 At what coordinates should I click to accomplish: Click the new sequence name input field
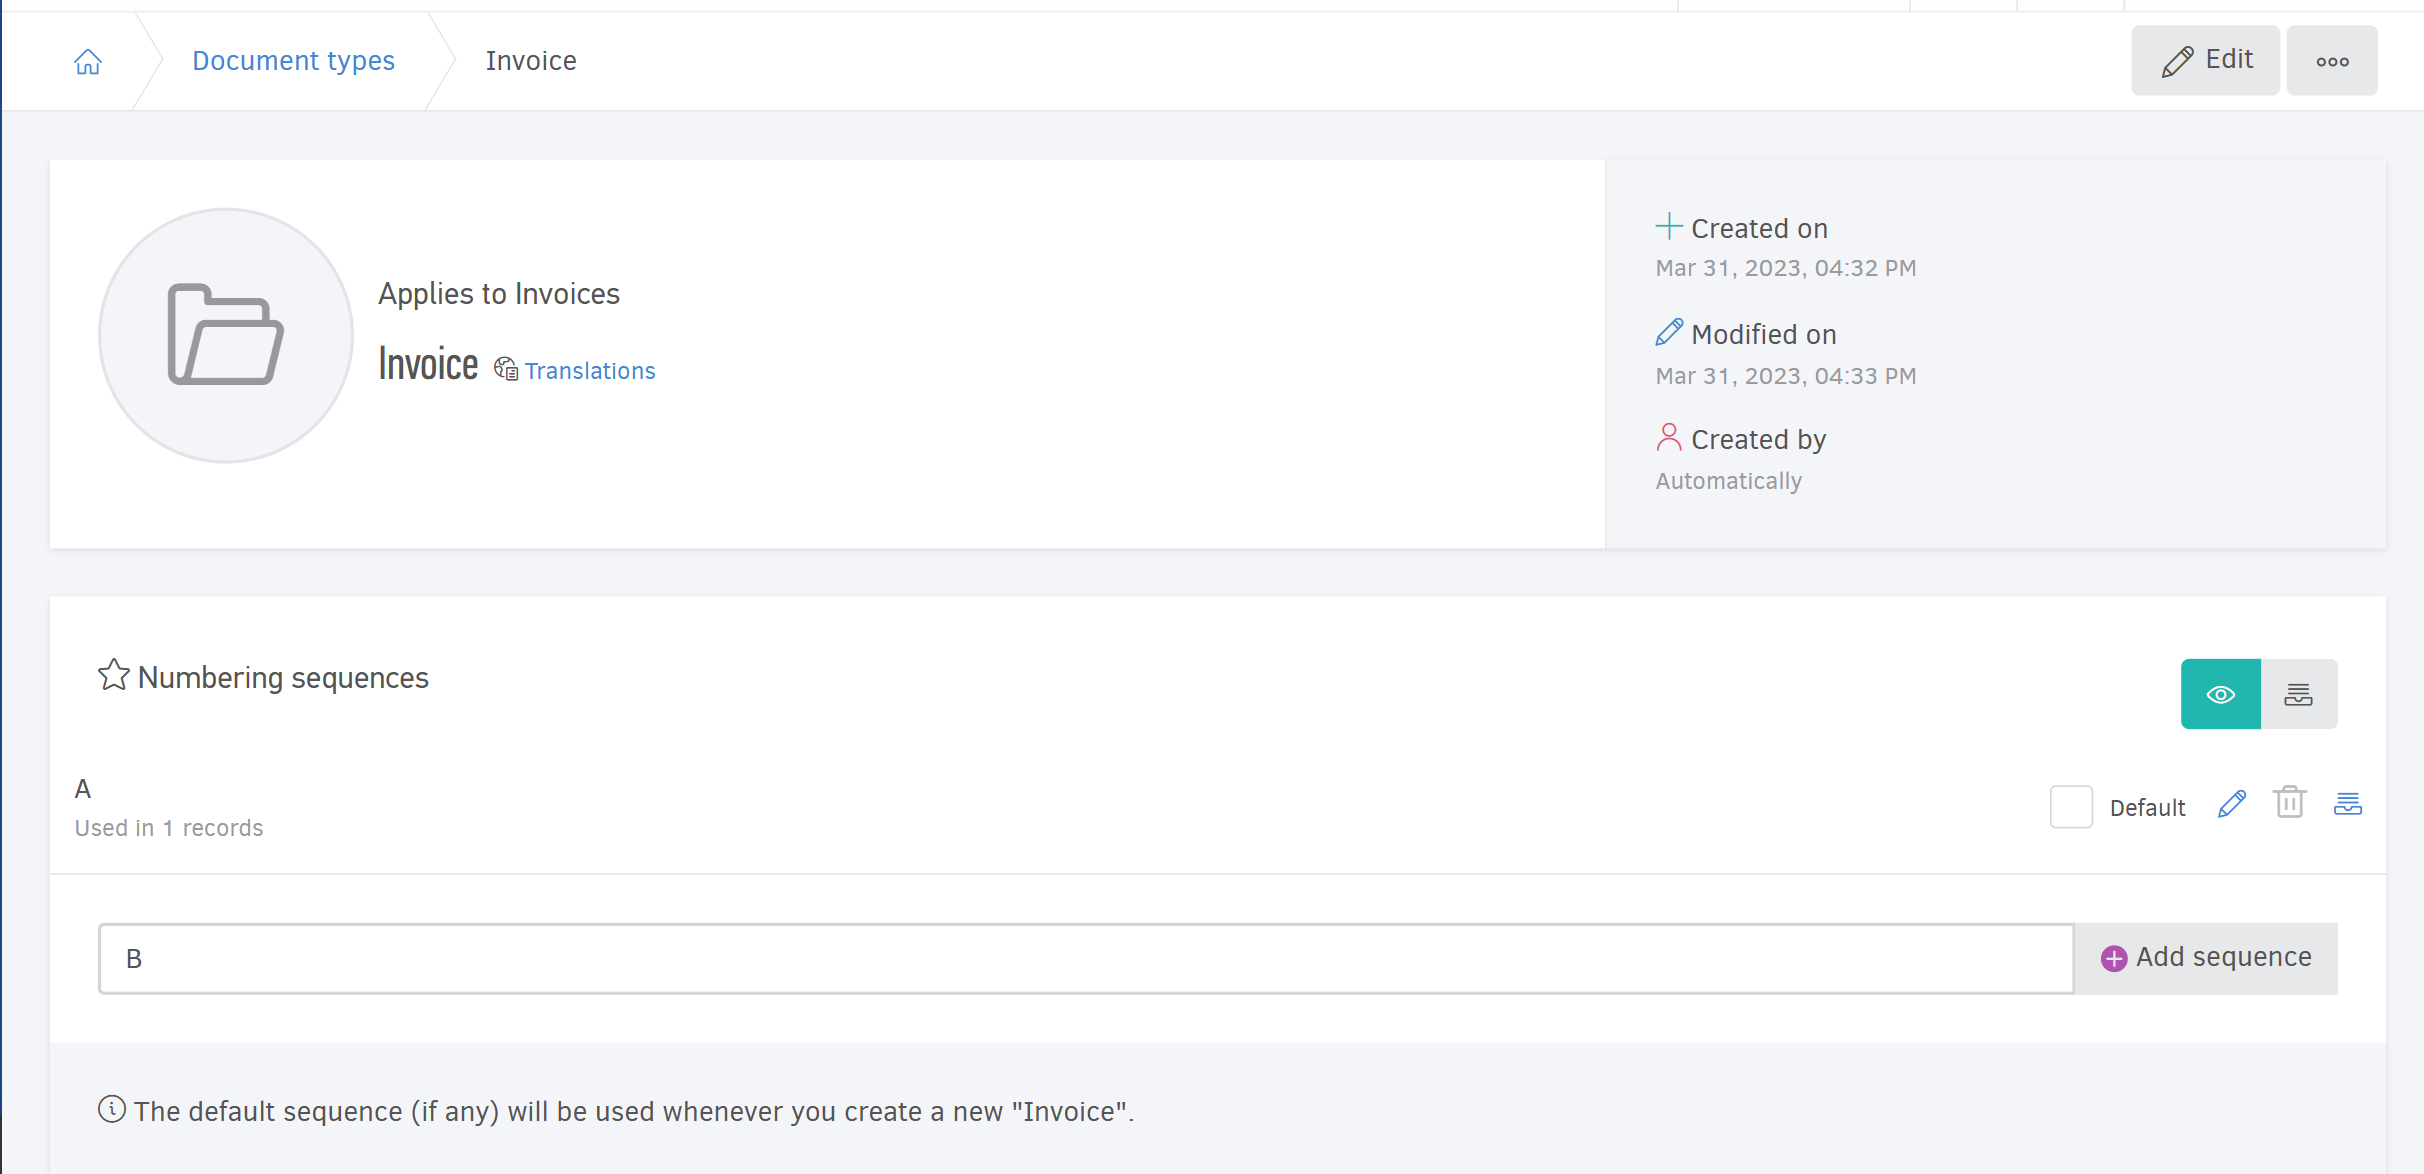1085,958
